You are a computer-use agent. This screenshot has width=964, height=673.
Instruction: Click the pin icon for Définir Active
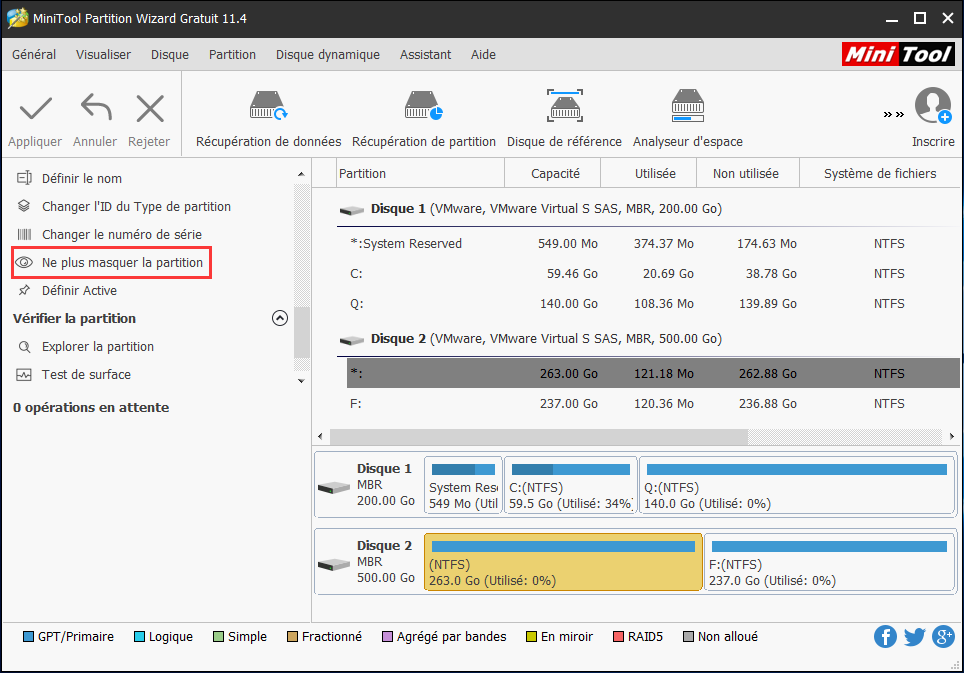pos(24,290)
